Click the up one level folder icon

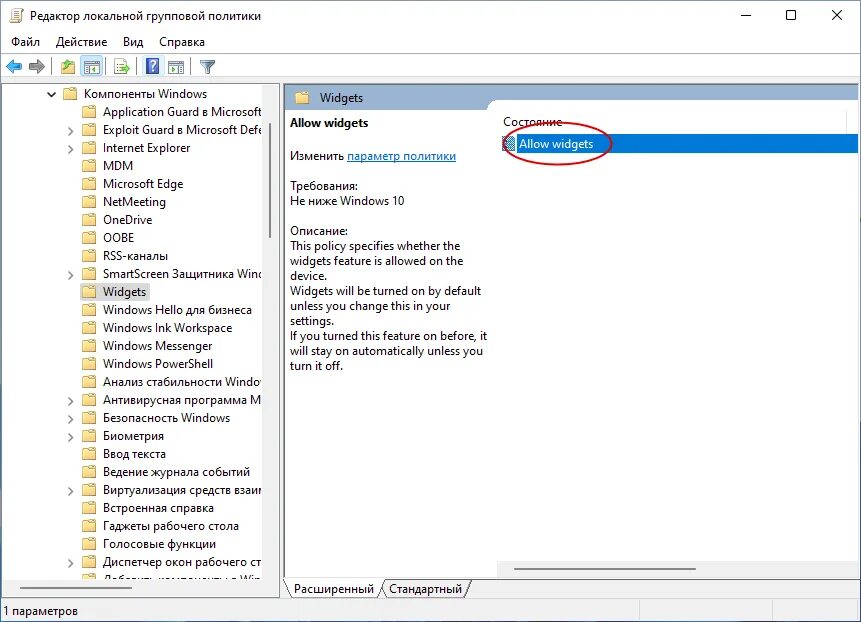(68, 67)
